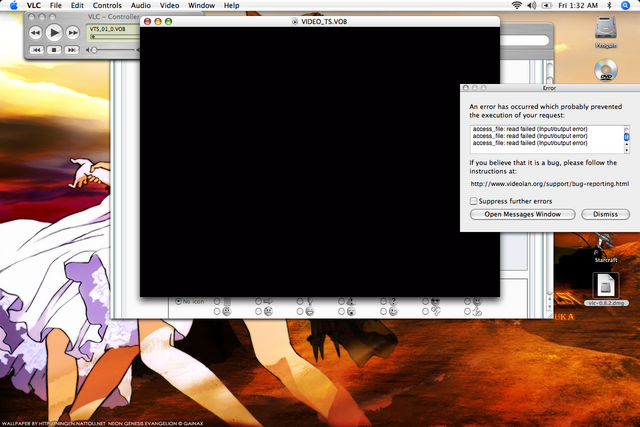Select the No icon radio button

pos(178,301)
